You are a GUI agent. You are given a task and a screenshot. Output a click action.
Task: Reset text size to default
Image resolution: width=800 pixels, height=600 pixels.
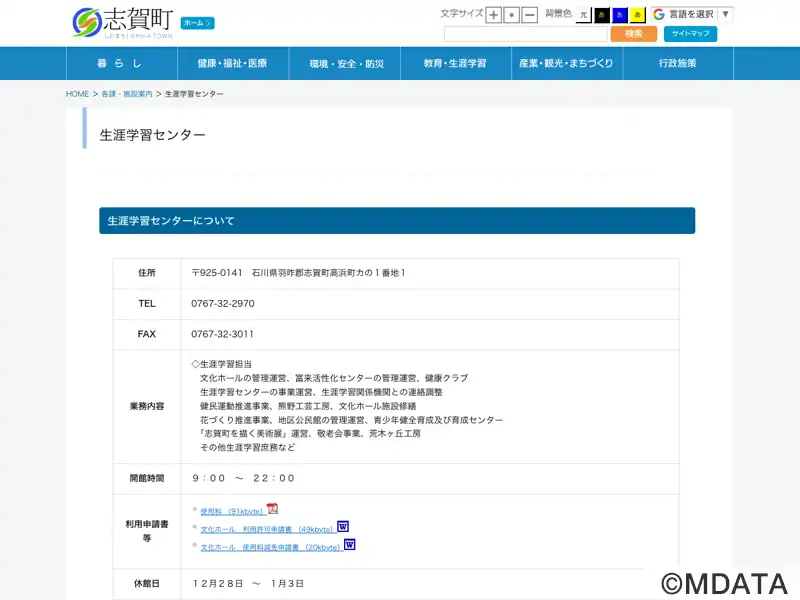(512, 15)
